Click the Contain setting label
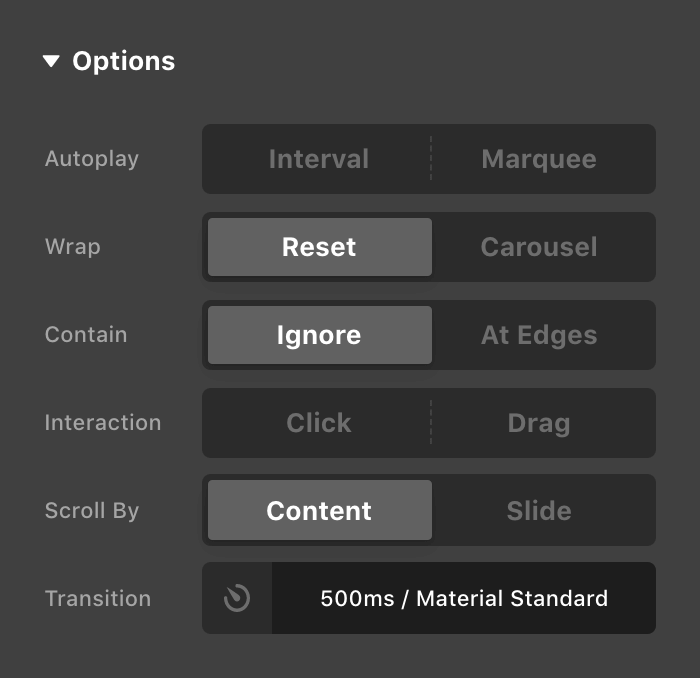The height and width of the screenshot is (678, 700). pos(86,335)
